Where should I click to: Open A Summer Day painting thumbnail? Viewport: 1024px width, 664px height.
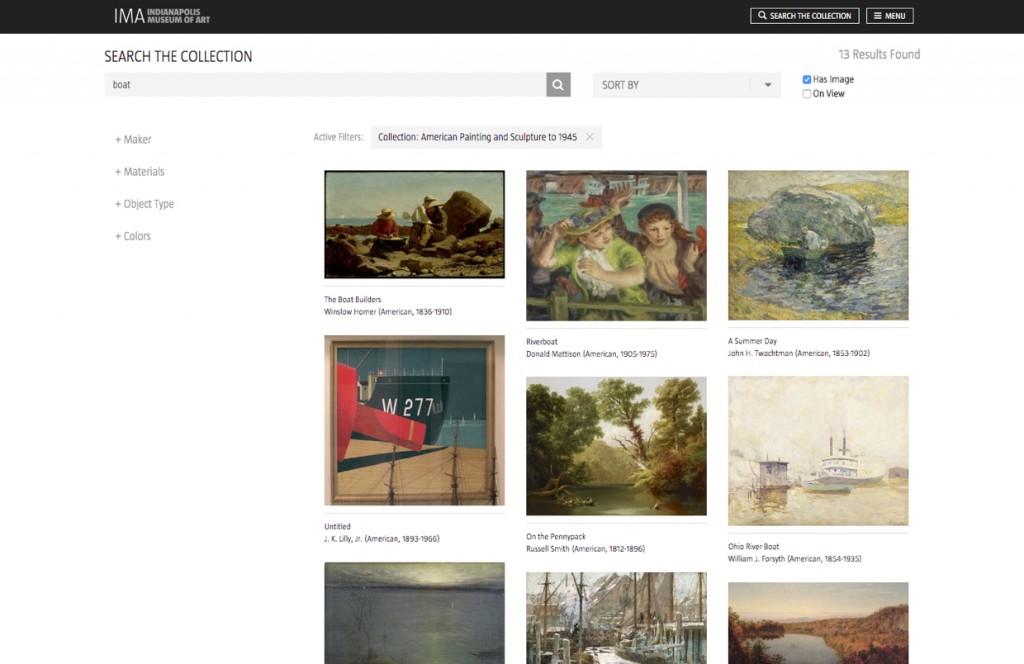tap(818, 245)
